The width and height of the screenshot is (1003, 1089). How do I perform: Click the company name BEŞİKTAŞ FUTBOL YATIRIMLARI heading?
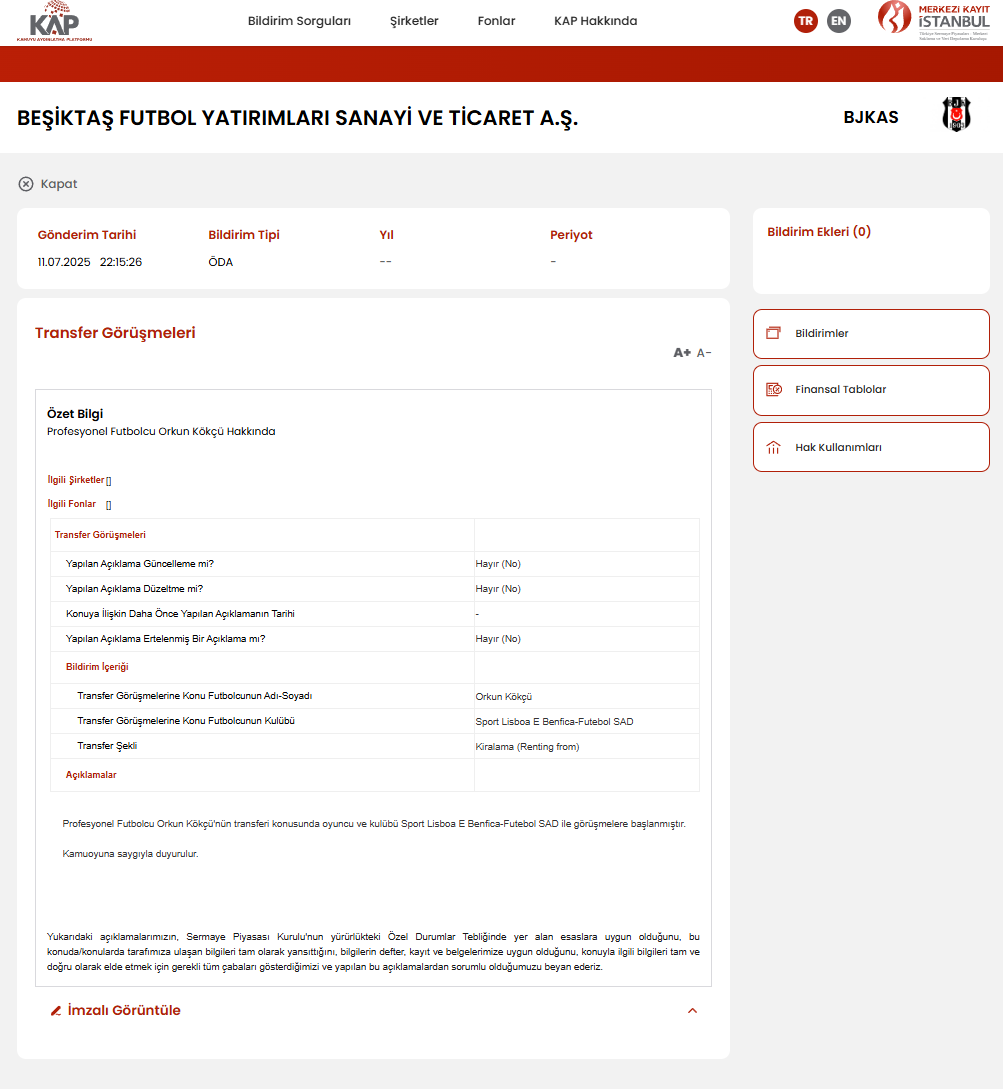tap(297, 118)
